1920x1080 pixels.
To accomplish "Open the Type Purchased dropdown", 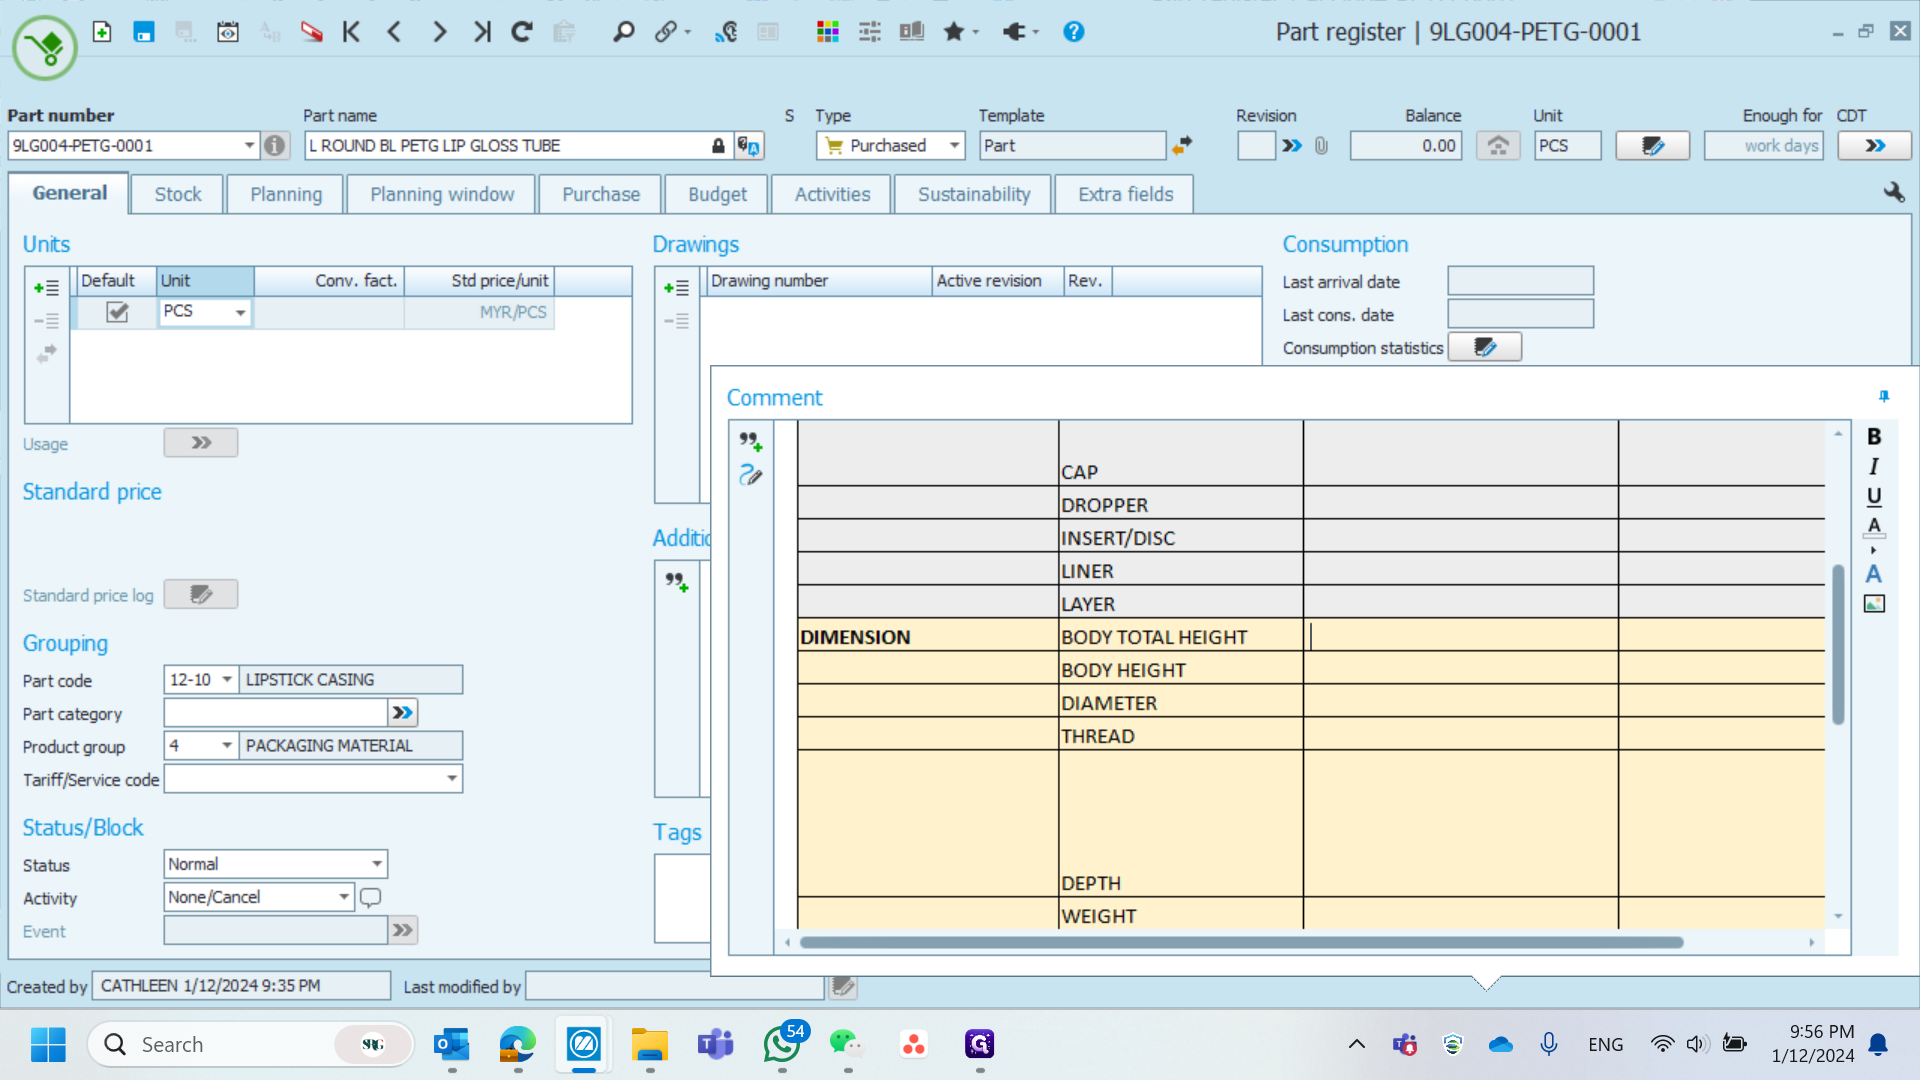I will pyautogui.click(x=954, y=146).
